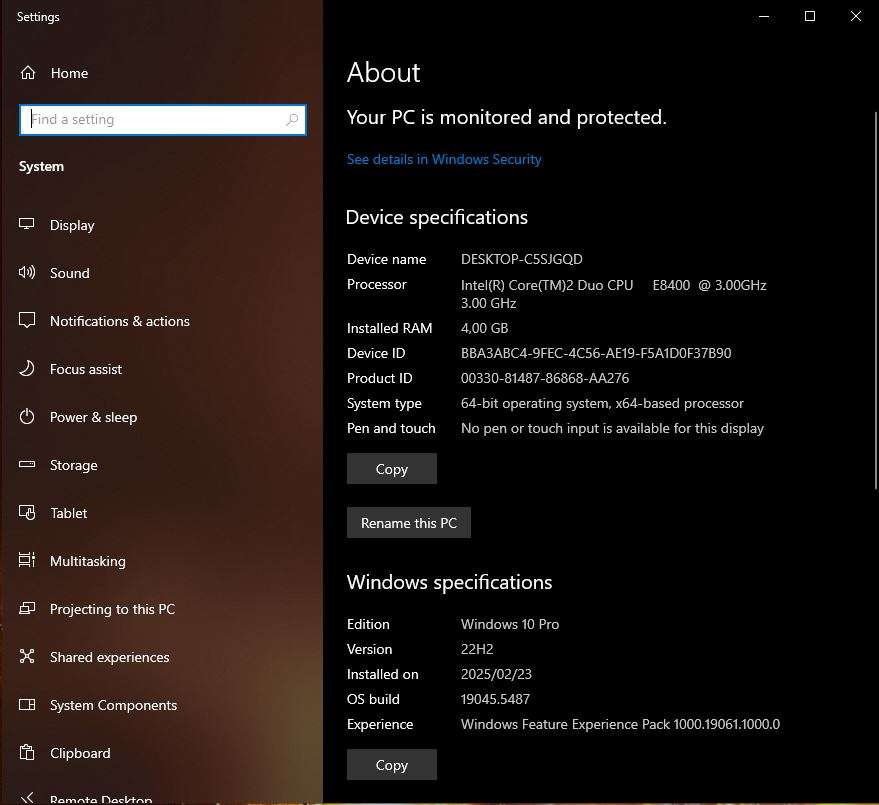Screen dimensions: 879x805
Task: Open Display settings via monitor icon
Action: (26, 224)
